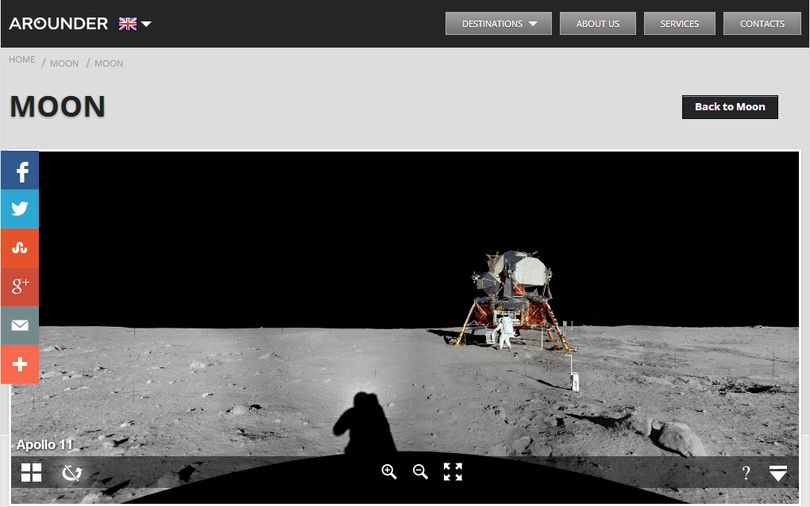
Task: Toggle the panorama auto-rotation icon
Action: pyautogui.click(x=72, y=472)
